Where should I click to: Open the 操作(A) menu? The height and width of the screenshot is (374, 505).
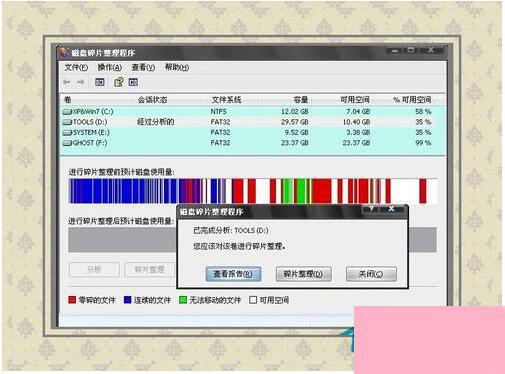[109, 67]
